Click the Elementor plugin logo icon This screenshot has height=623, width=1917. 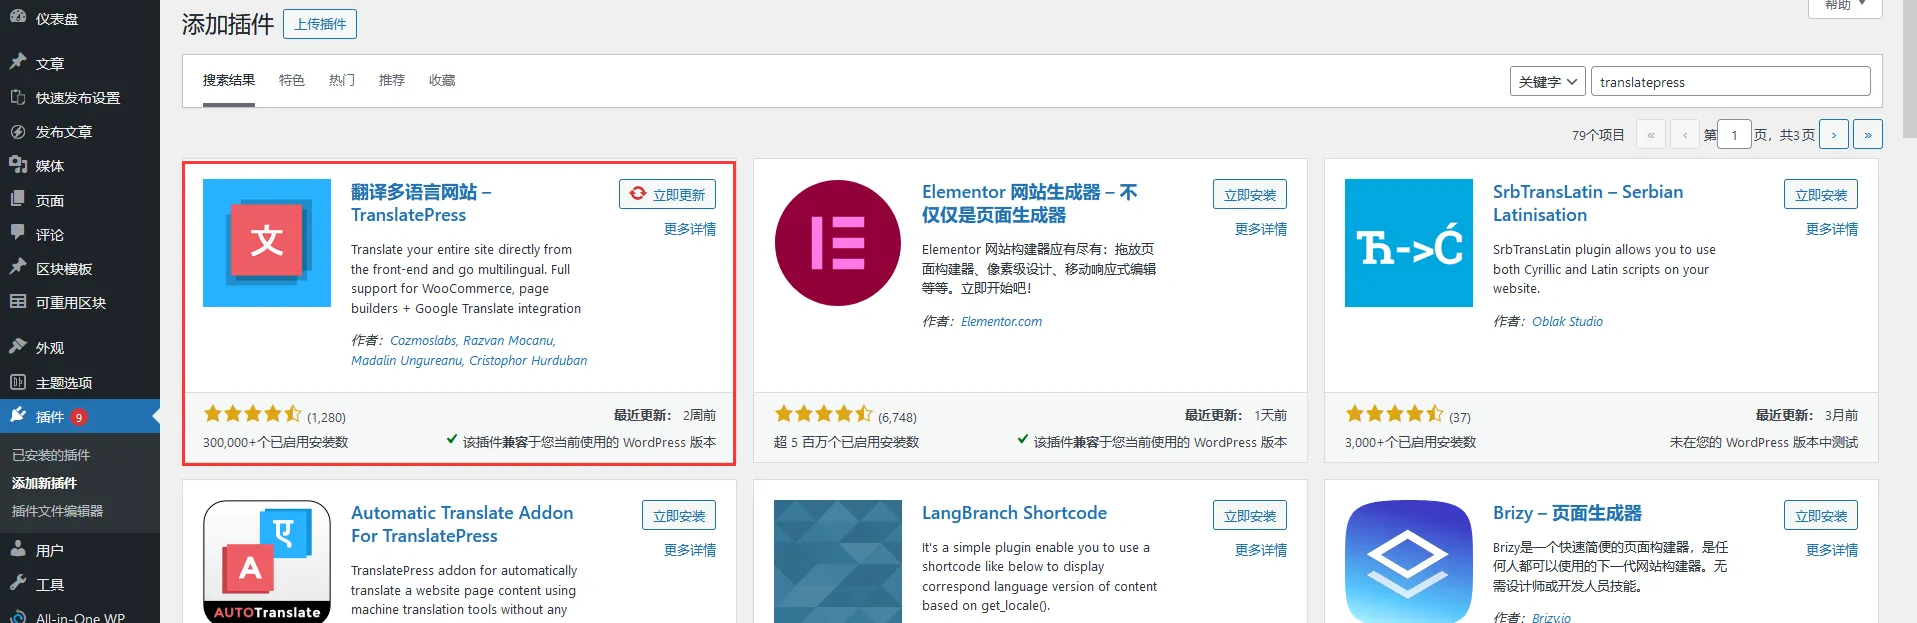tap(837, 243)
